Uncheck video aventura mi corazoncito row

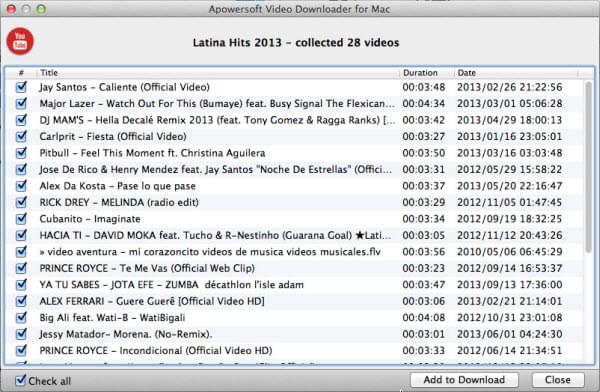click(x=21, y=252)
